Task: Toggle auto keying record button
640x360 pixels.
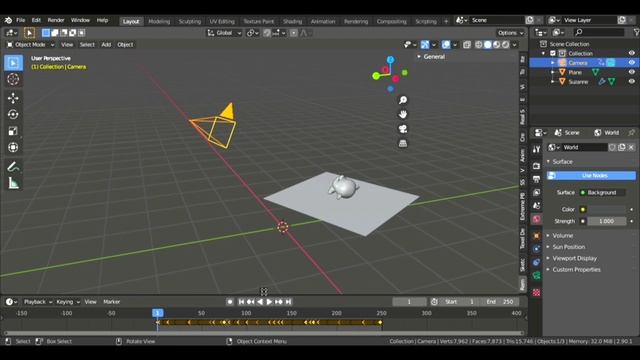Action: pyautogui.click(x=230, y=302)
